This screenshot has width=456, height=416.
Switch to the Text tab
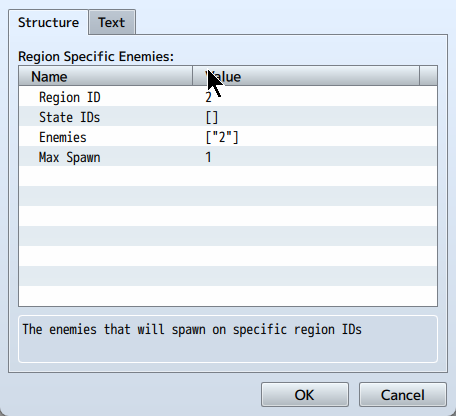click(112, 22)
